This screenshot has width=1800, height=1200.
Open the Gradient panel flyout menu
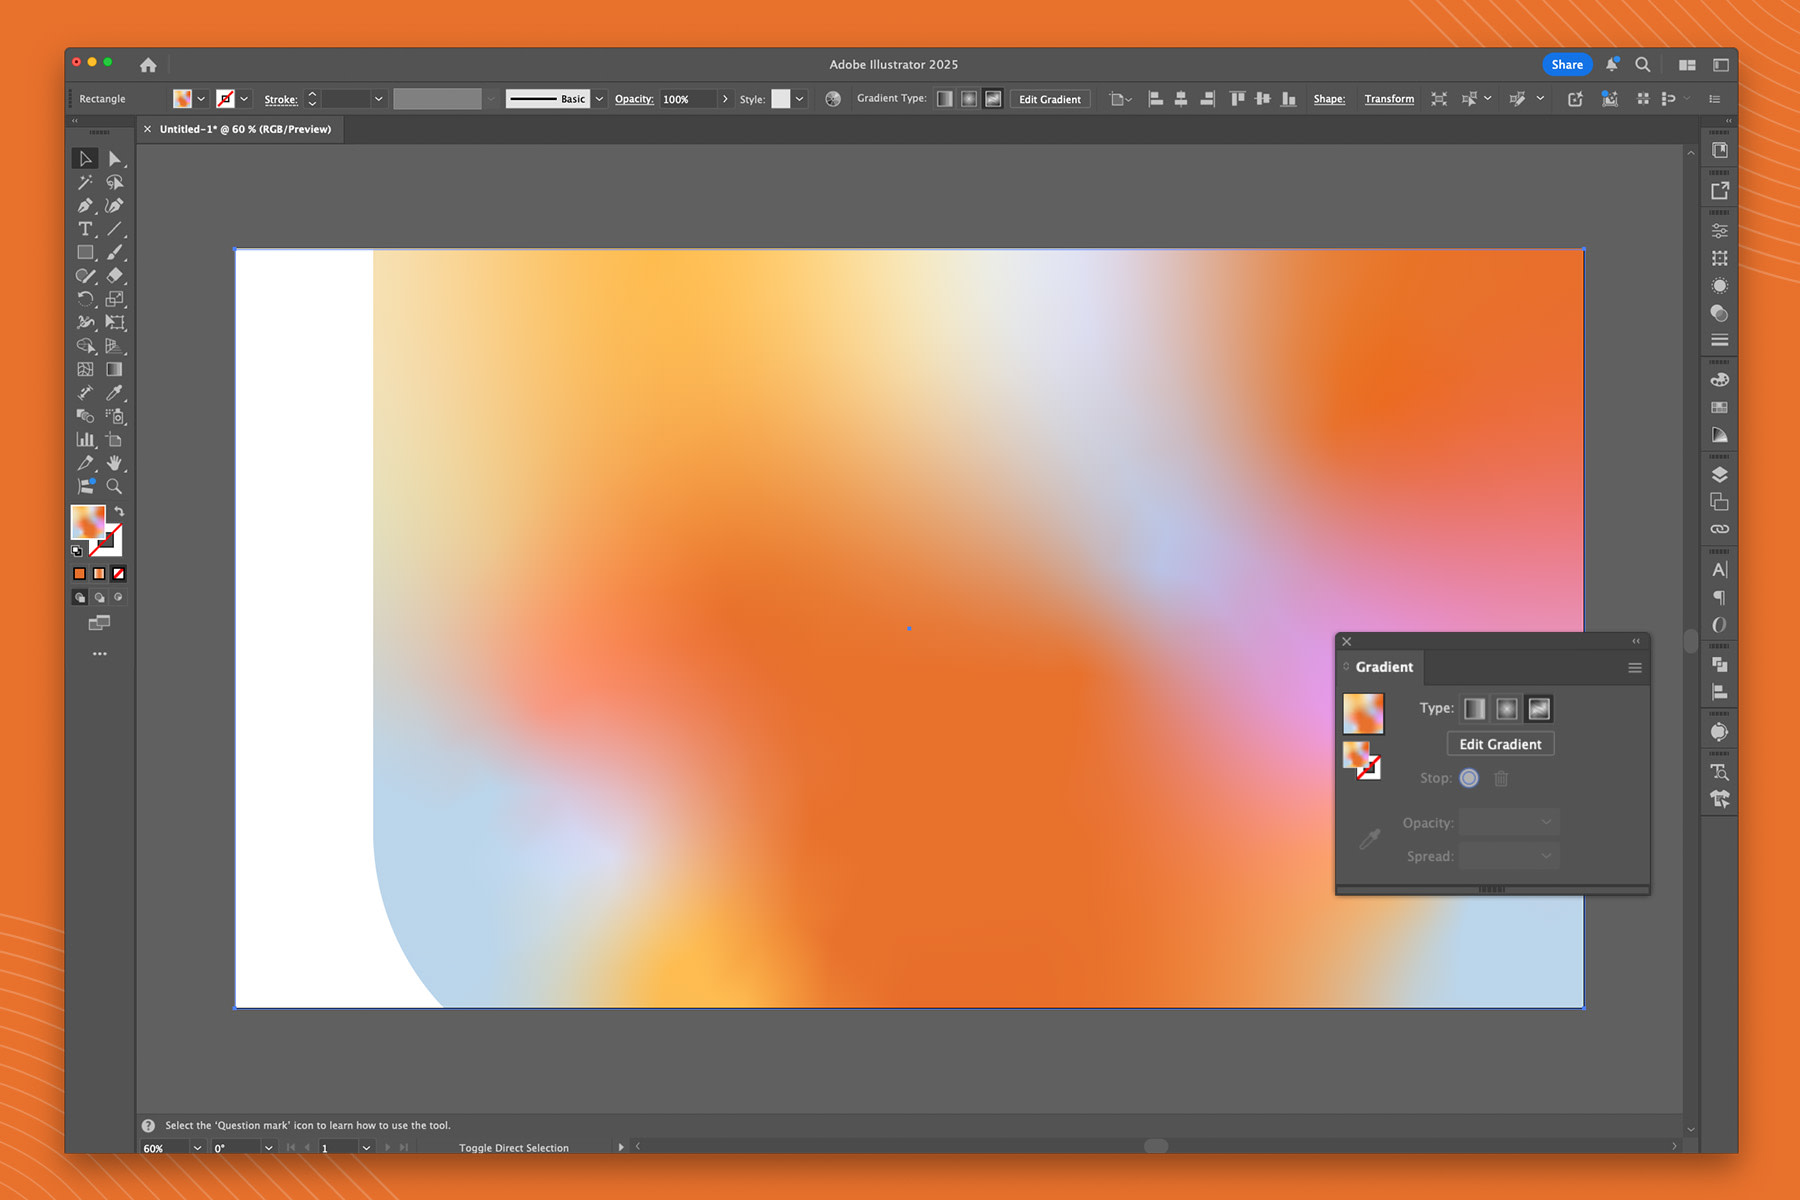[1635, 667]
